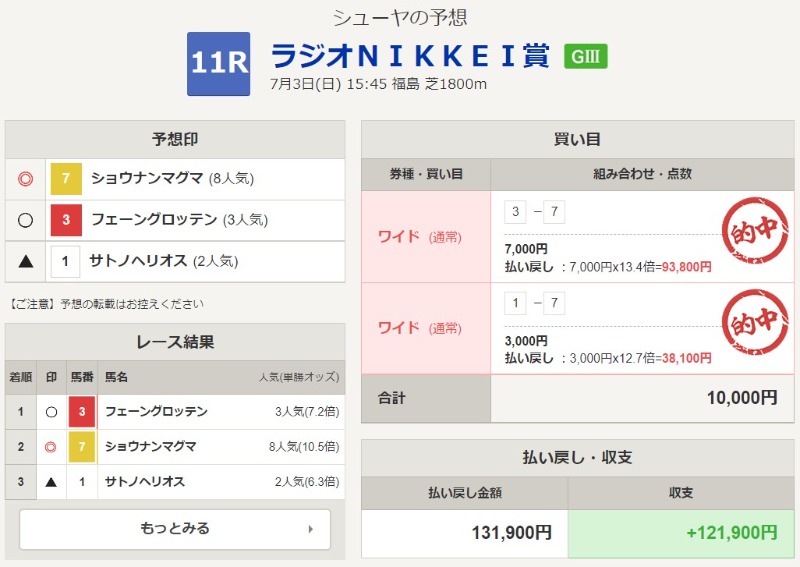Click the 馬番 column header

tap(82, 377)
